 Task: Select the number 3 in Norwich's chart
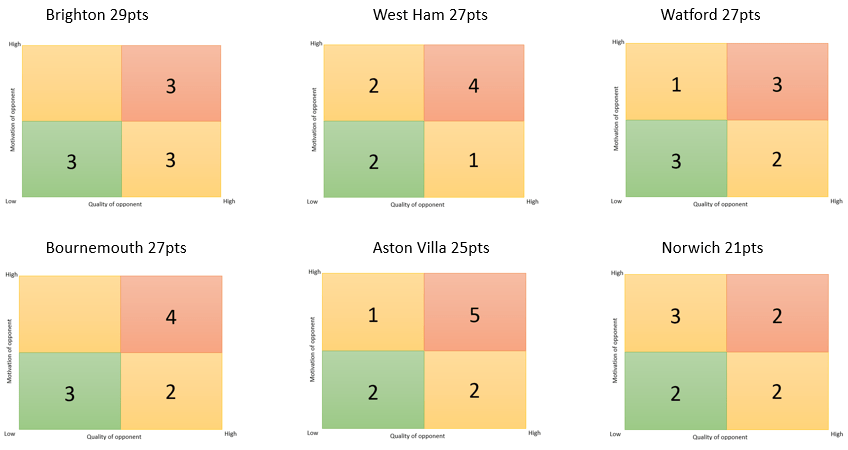point(676,317)
